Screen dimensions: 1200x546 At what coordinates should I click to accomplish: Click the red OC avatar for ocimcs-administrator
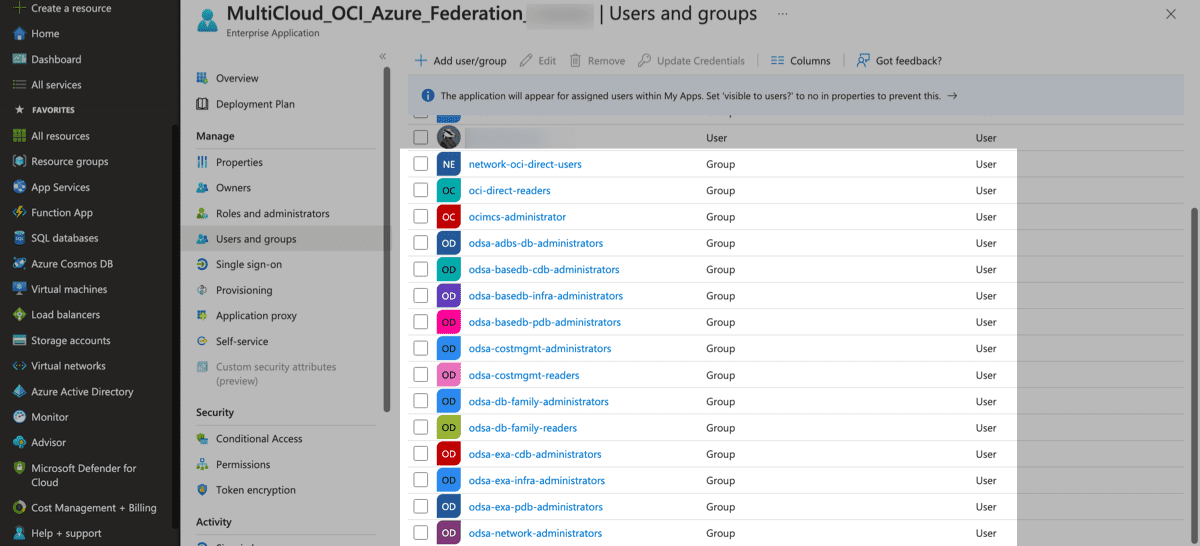(x=449, y=217)
